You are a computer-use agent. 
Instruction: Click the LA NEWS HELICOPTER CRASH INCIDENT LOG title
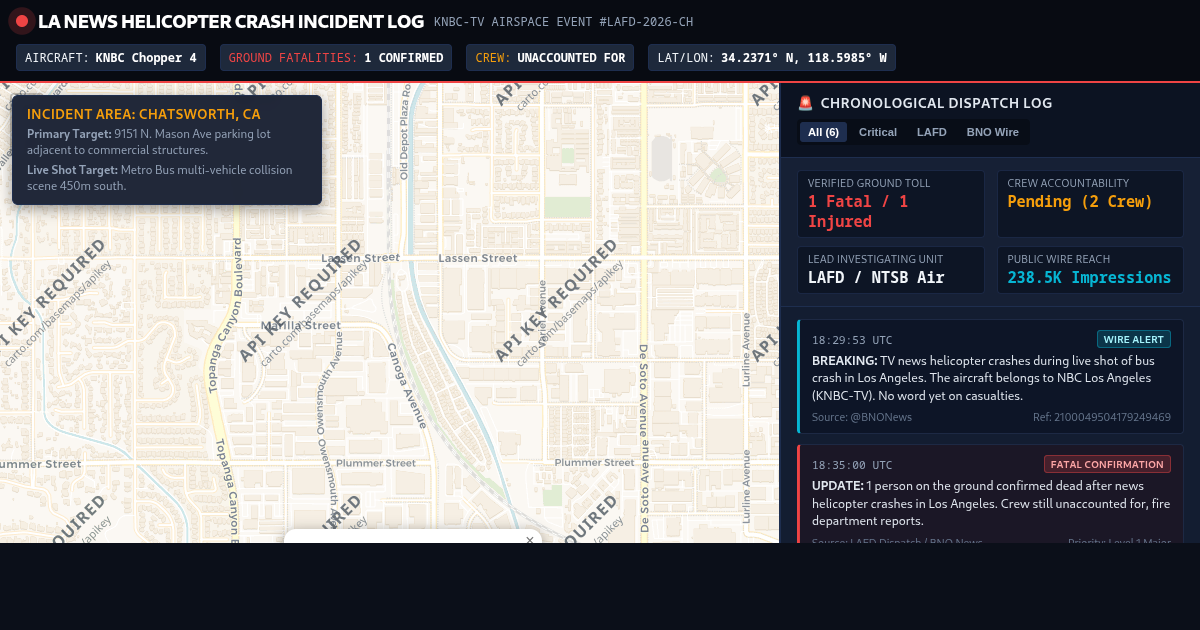[x=231, y=21]
